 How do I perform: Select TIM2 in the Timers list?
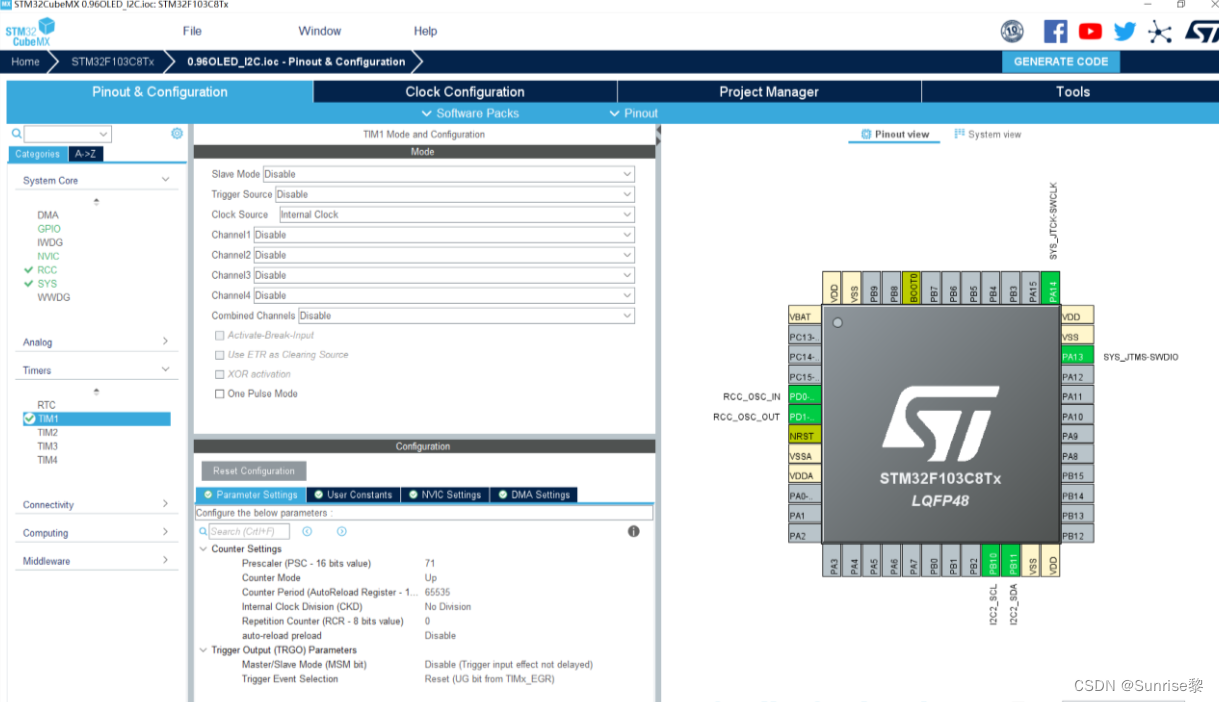pyautogui.click(x=48, y=433)
